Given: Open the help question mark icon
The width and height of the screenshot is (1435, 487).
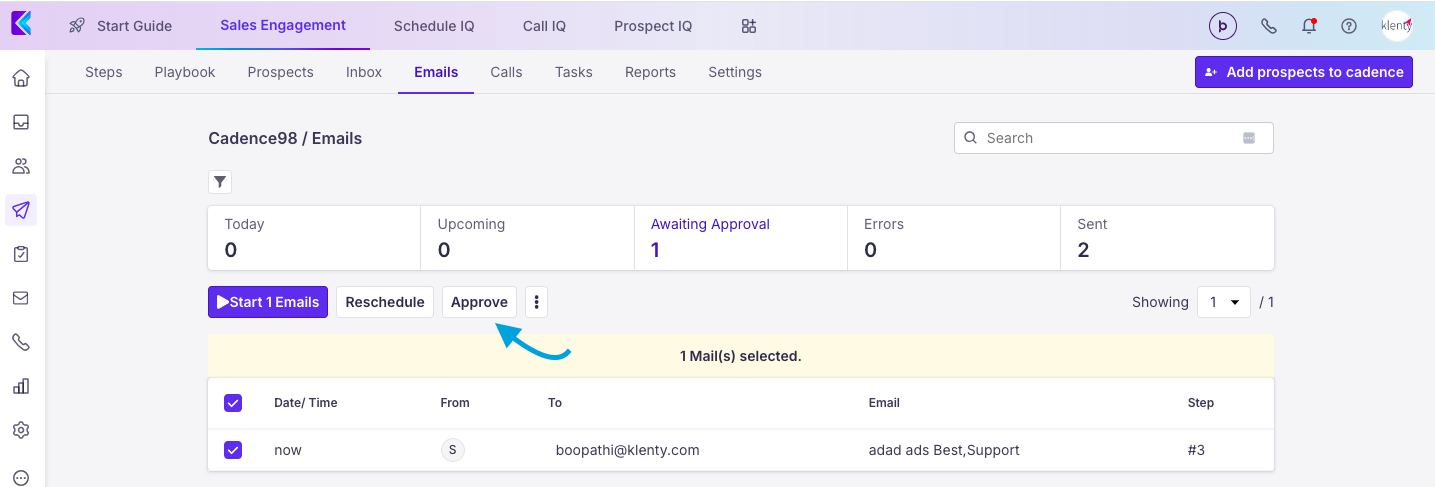Looking at the screenshot, I should tap(1349, 27).
